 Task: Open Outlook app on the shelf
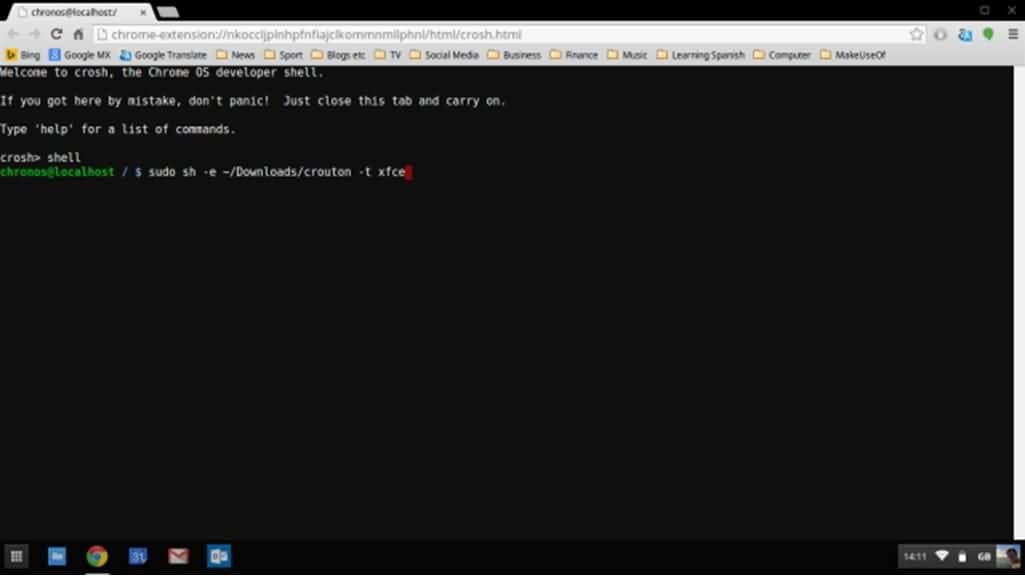(219, 556)
